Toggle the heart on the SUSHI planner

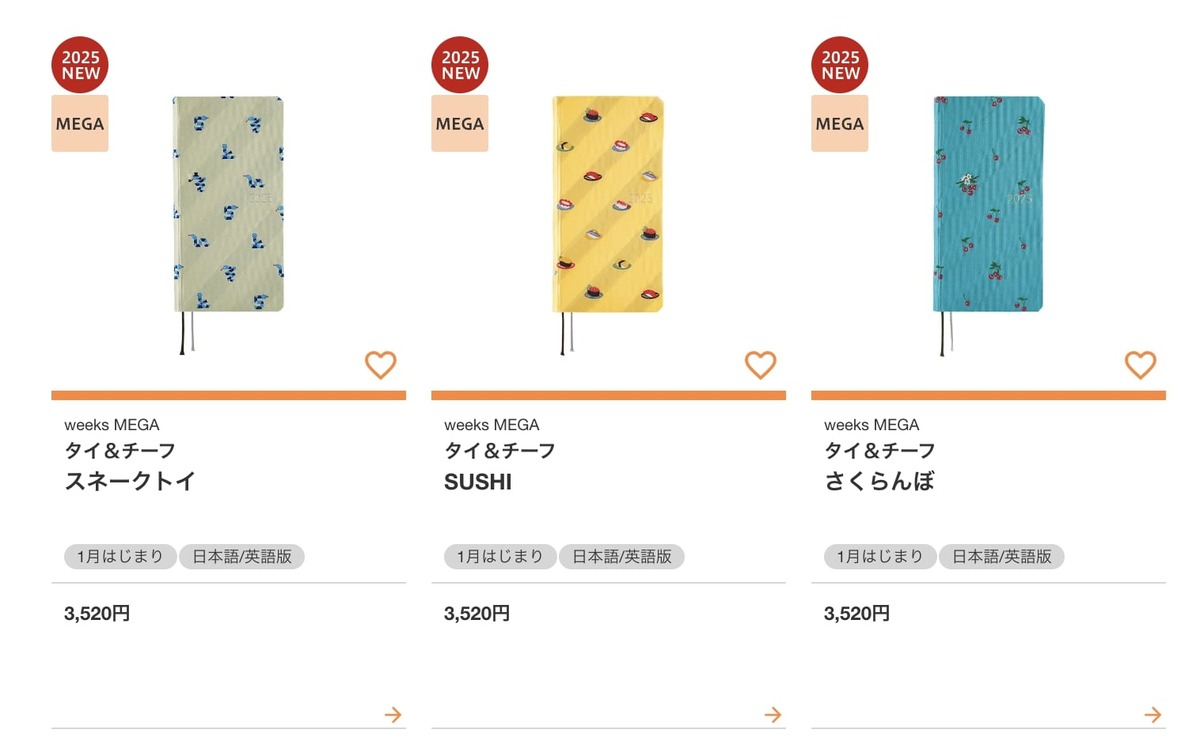click(760, 365)
